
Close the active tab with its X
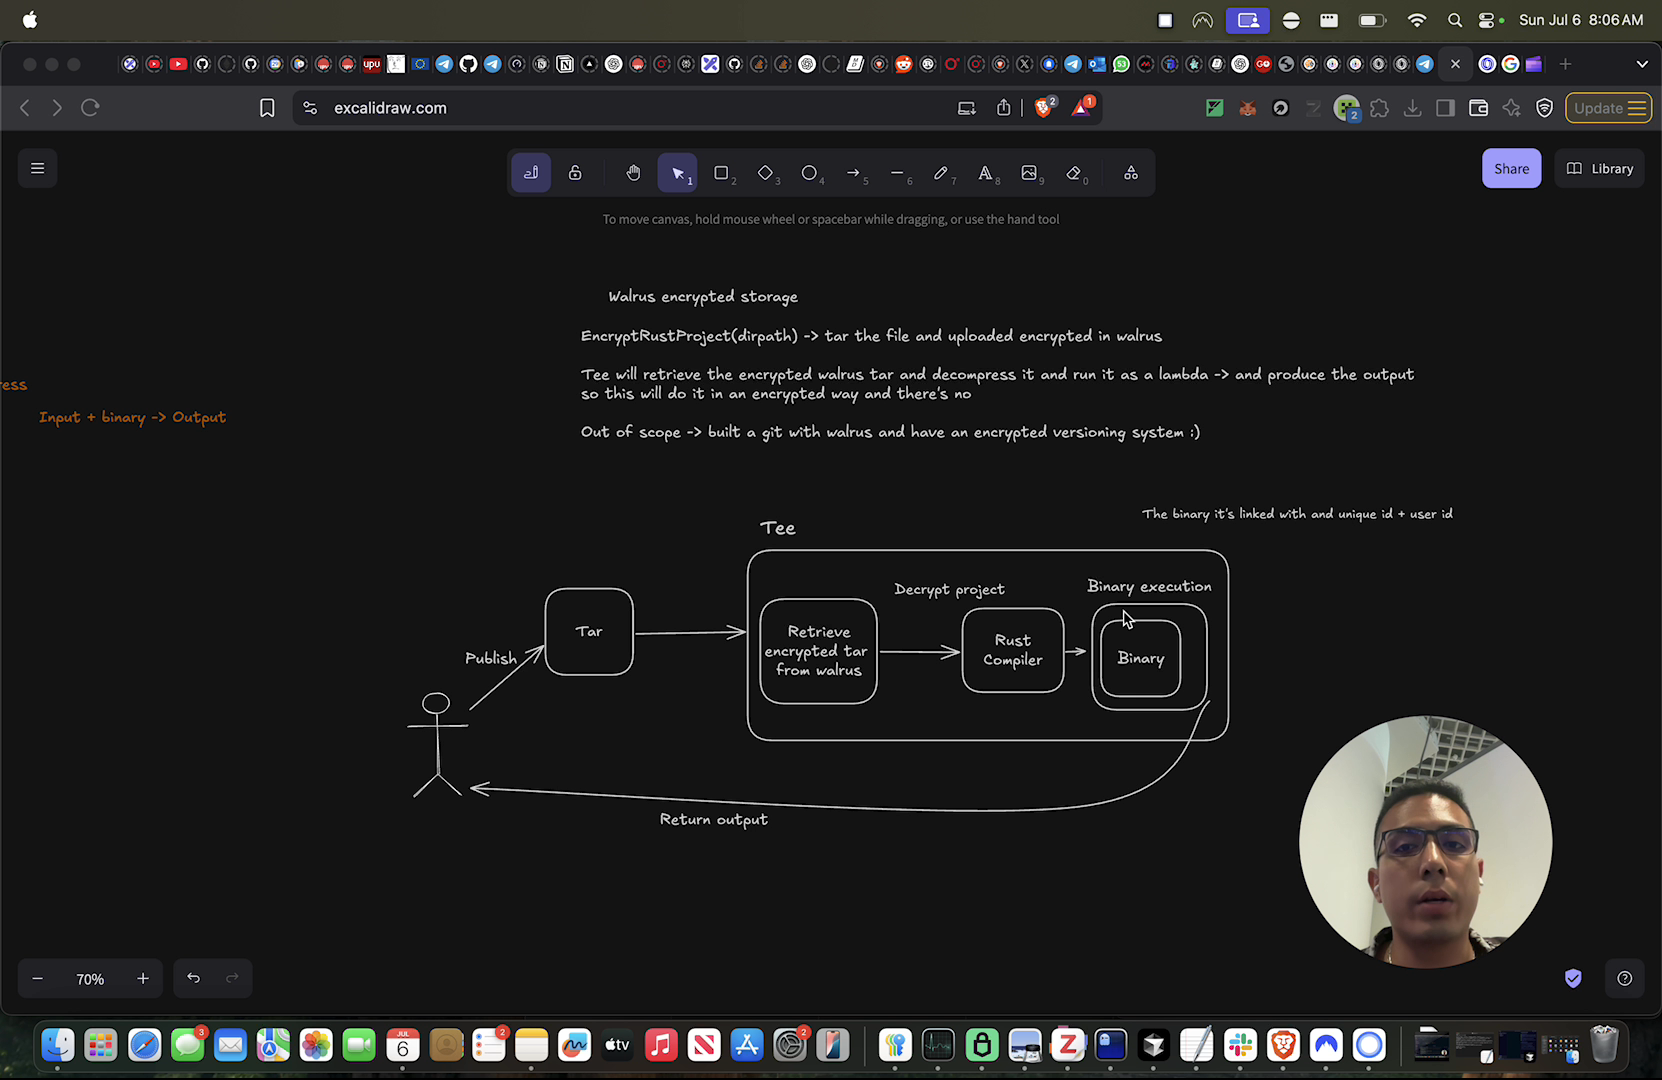[1455, 64]
